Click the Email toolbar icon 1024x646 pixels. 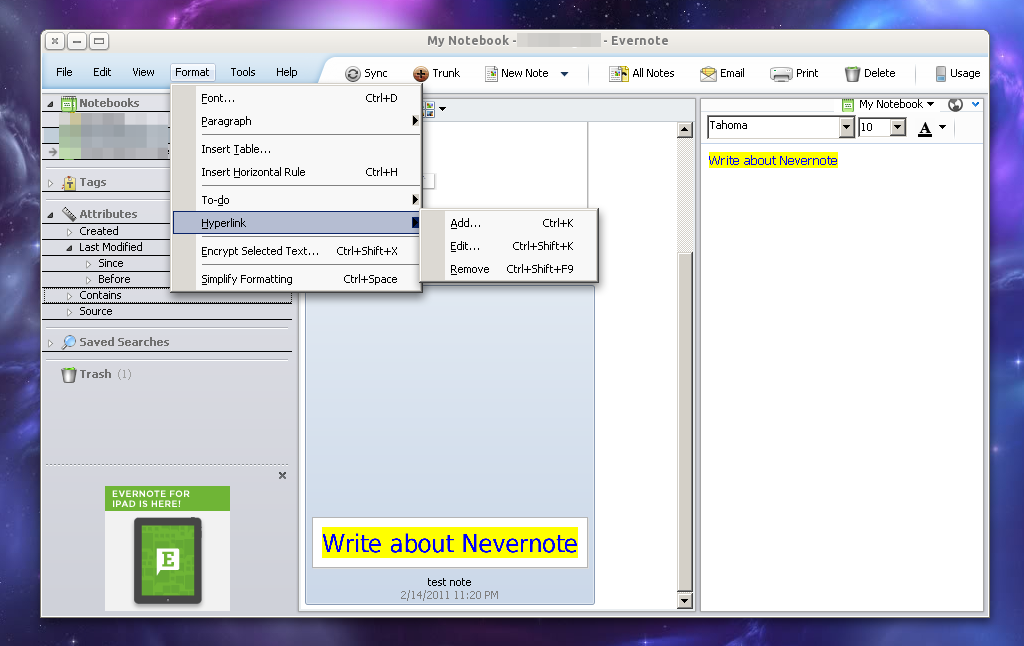click(708, 74)
